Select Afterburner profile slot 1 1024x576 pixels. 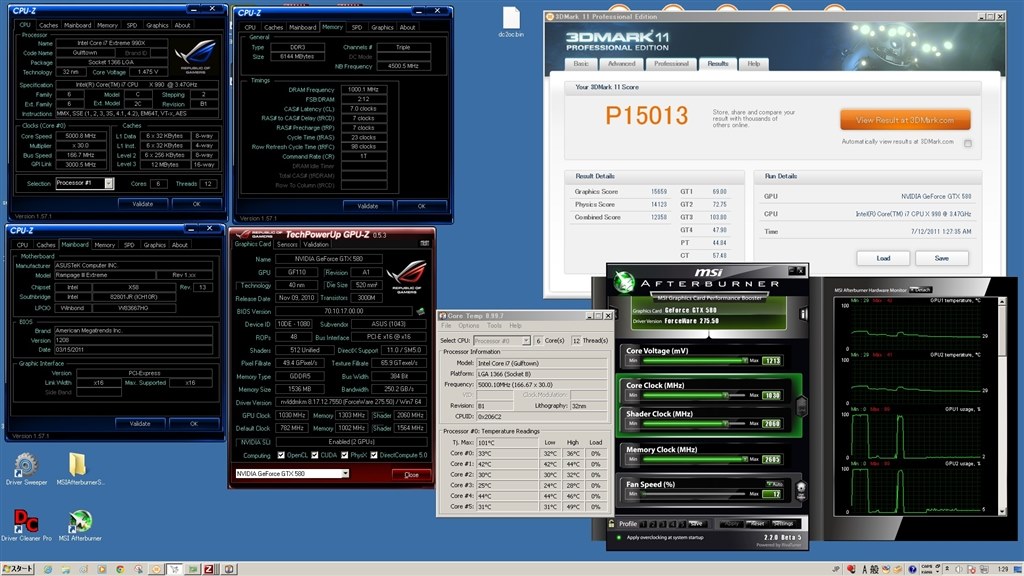point(643,524)
